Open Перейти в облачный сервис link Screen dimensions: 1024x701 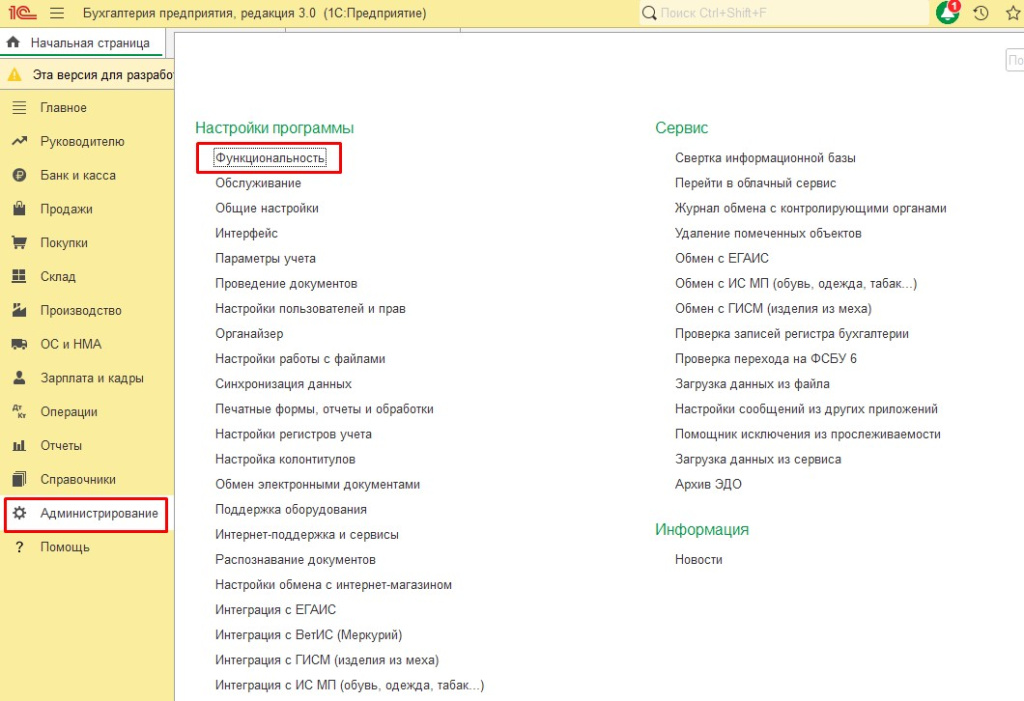(x=756, y=183)
